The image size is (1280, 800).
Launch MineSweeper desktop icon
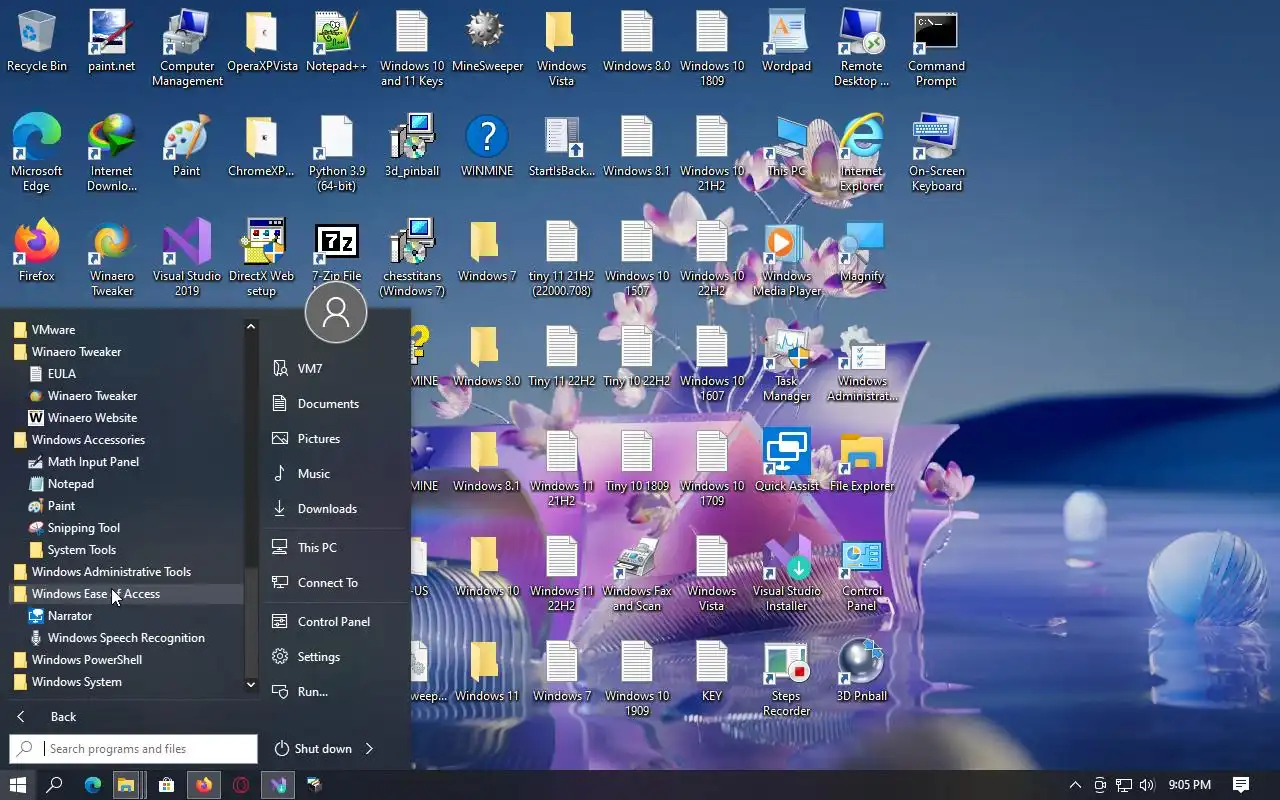click(487, 42)
